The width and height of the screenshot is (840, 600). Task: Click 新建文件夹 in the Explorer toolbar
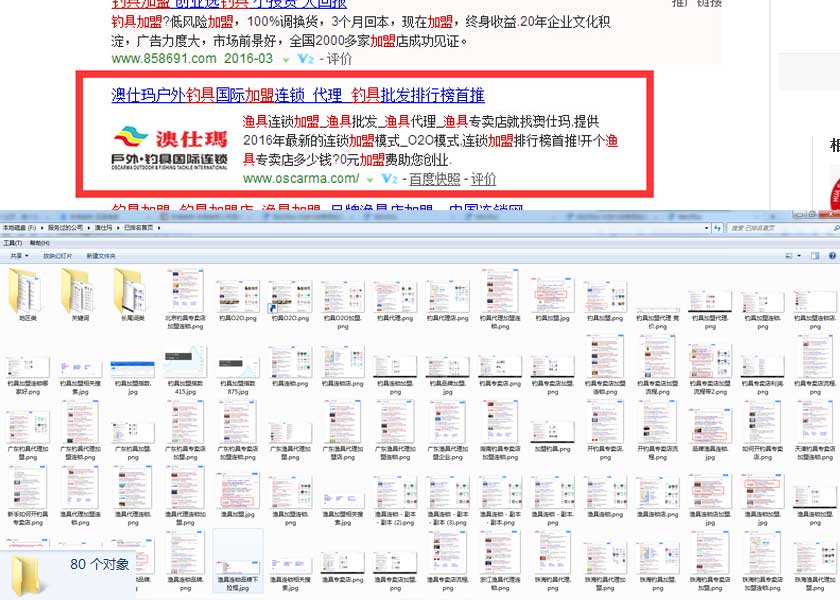click(101, 256)
